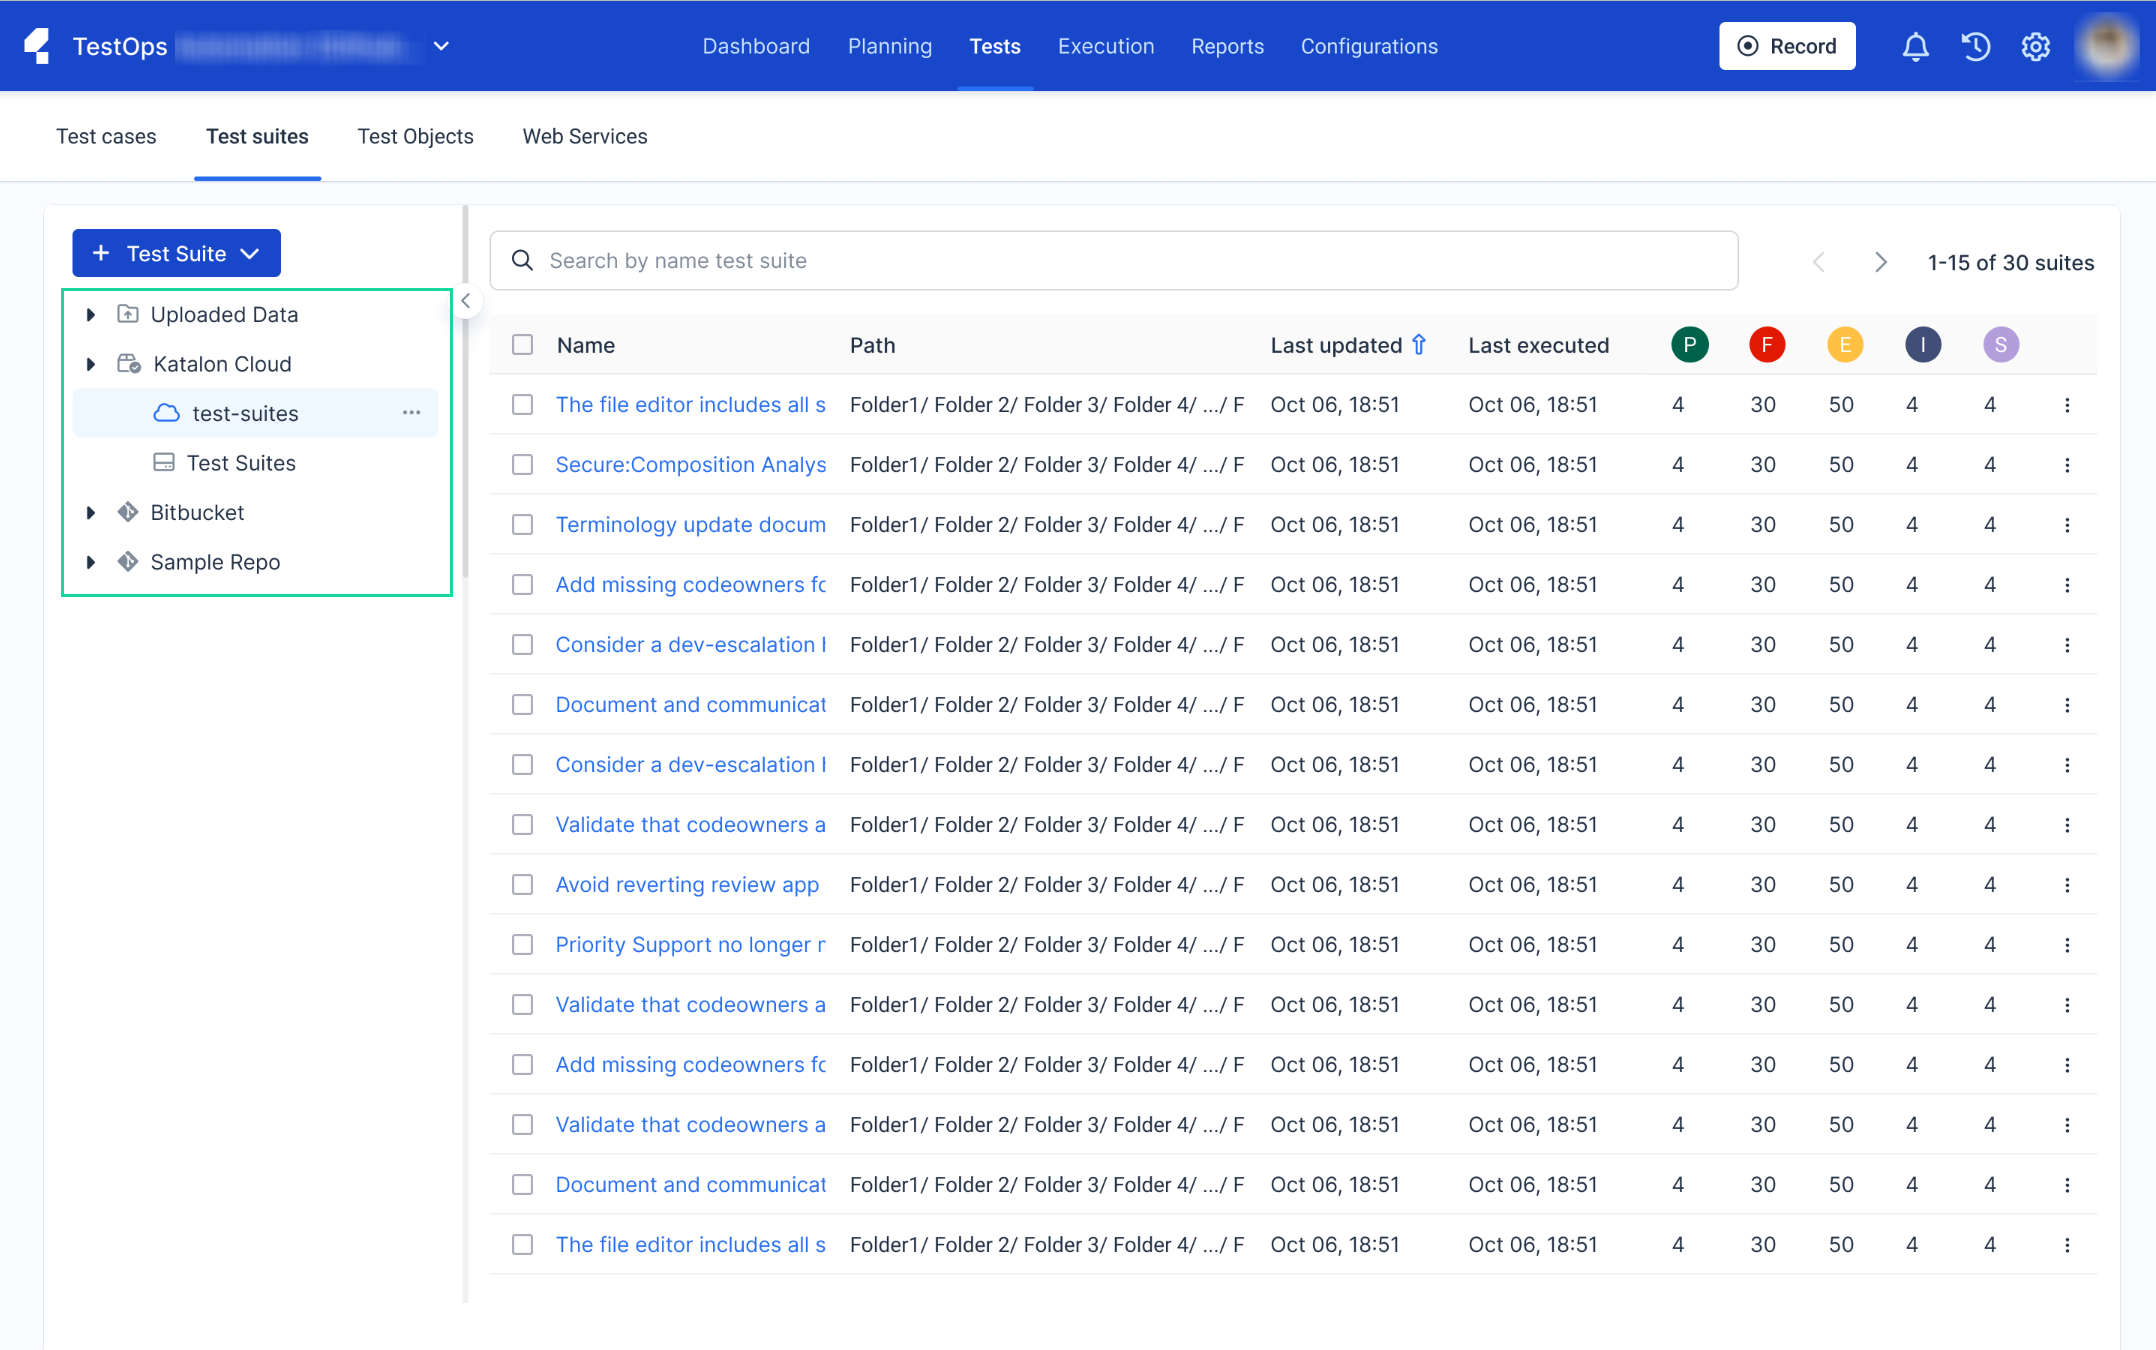Open the history clock icon
2156x1350 pixels.
[1975, 47]
